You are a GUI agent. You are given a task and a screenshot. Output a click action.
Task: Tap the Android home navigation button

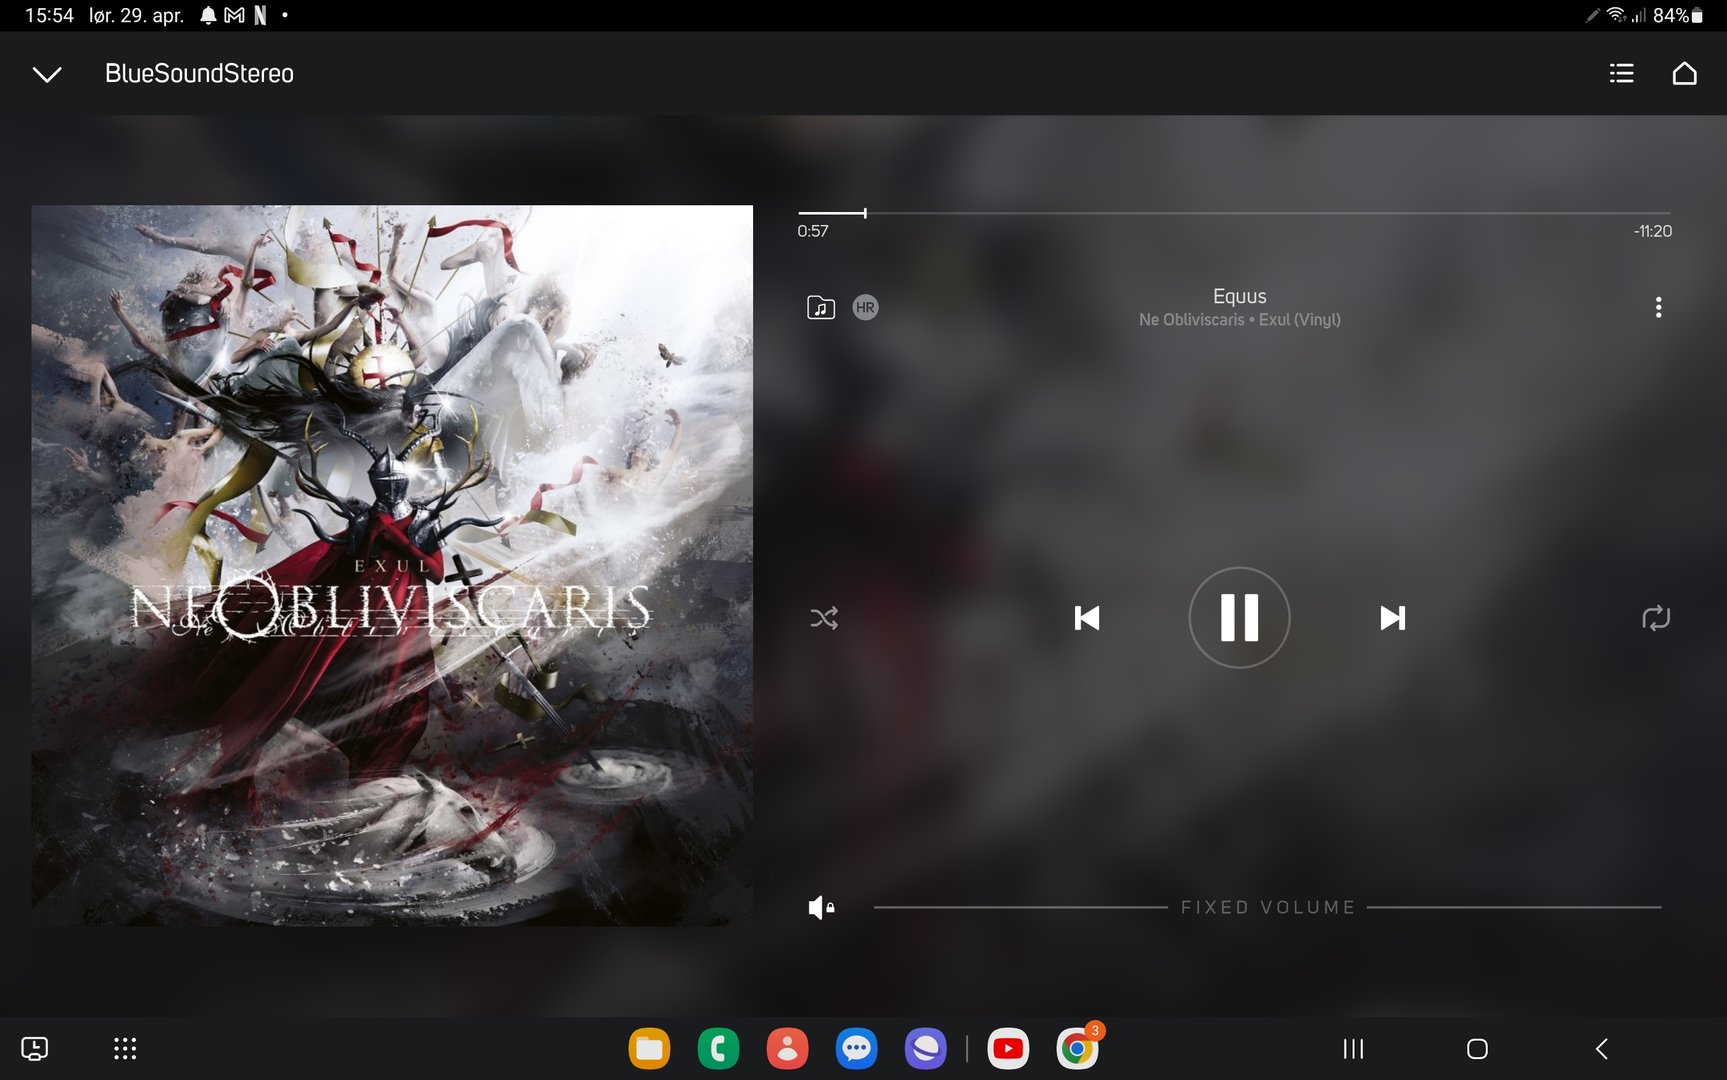pos(1477,1048)
